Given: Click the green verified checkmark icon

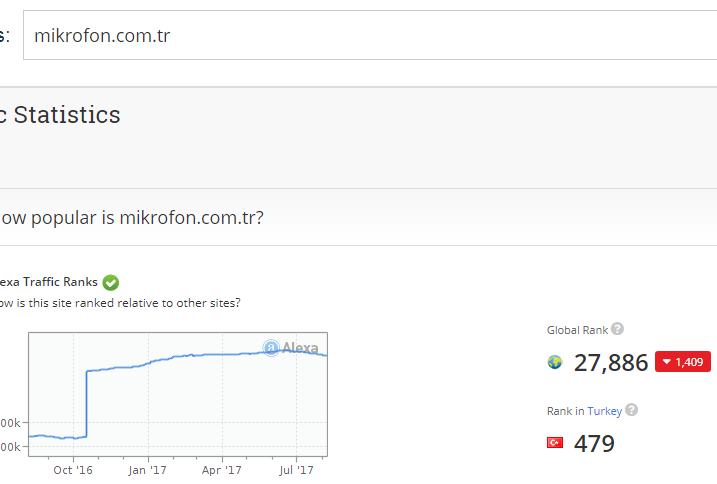Looking at the screenshot, I should [111, 282].
